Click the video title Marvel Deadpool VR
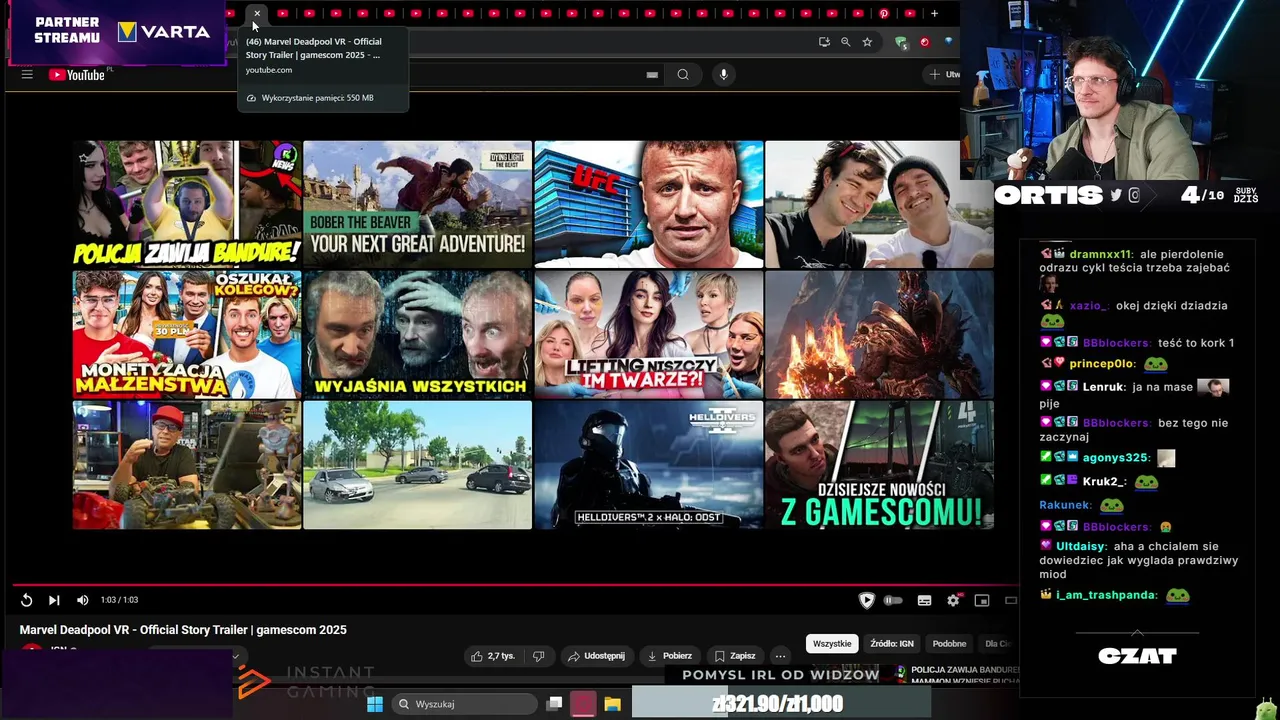Viewport: 1280px width, 720px height. coord(183,630)
